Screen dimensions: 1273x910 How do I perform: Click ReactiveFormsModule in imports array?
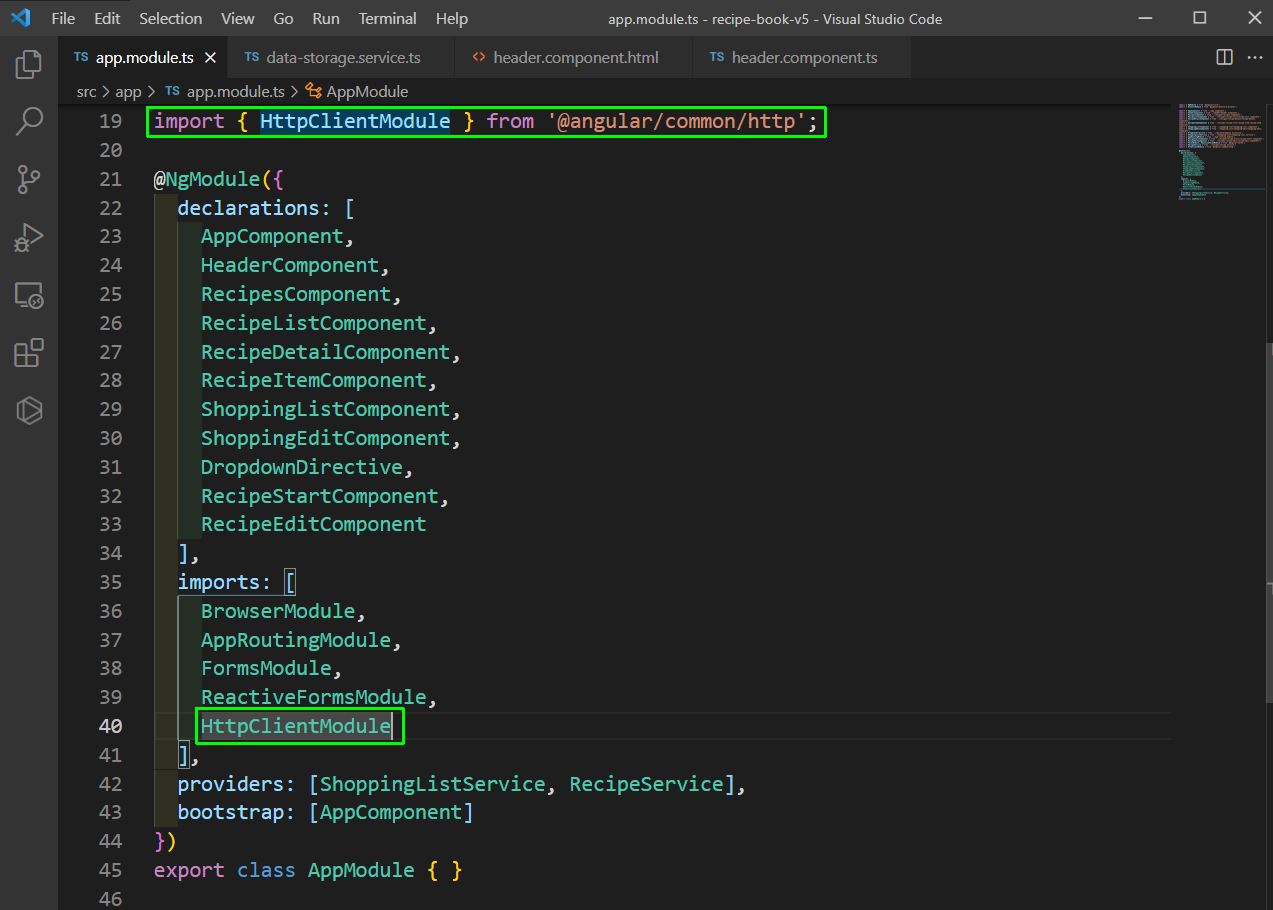(x=314, y=697)
